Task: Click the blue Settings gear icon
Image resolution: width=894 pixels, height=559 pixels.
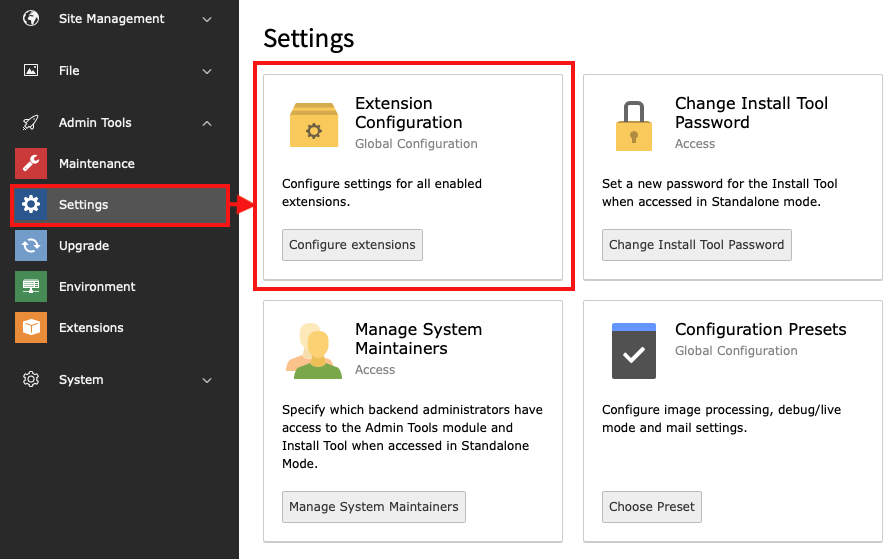Action: pos(31,204)
